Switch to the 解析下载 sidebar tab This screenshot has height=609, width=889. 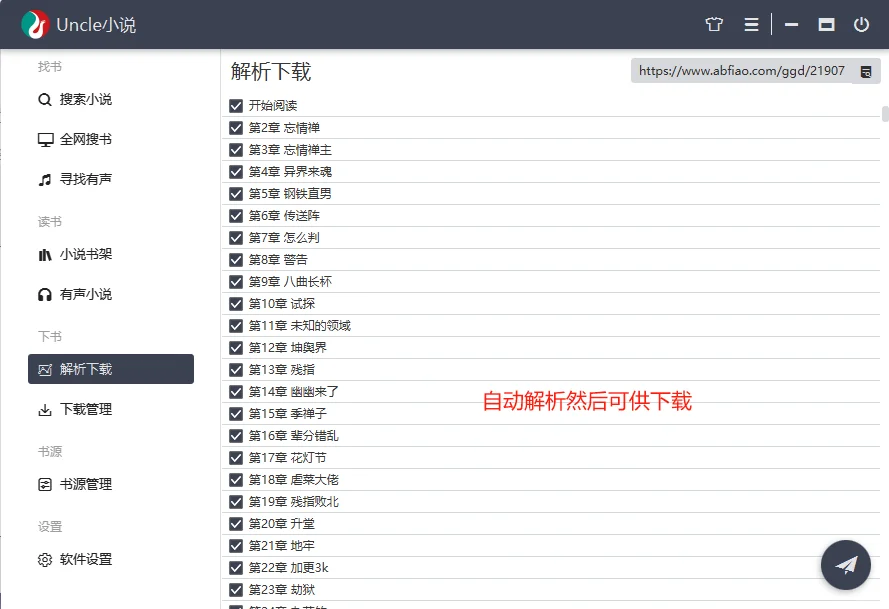pyautogui.click(x=110, y=369)
